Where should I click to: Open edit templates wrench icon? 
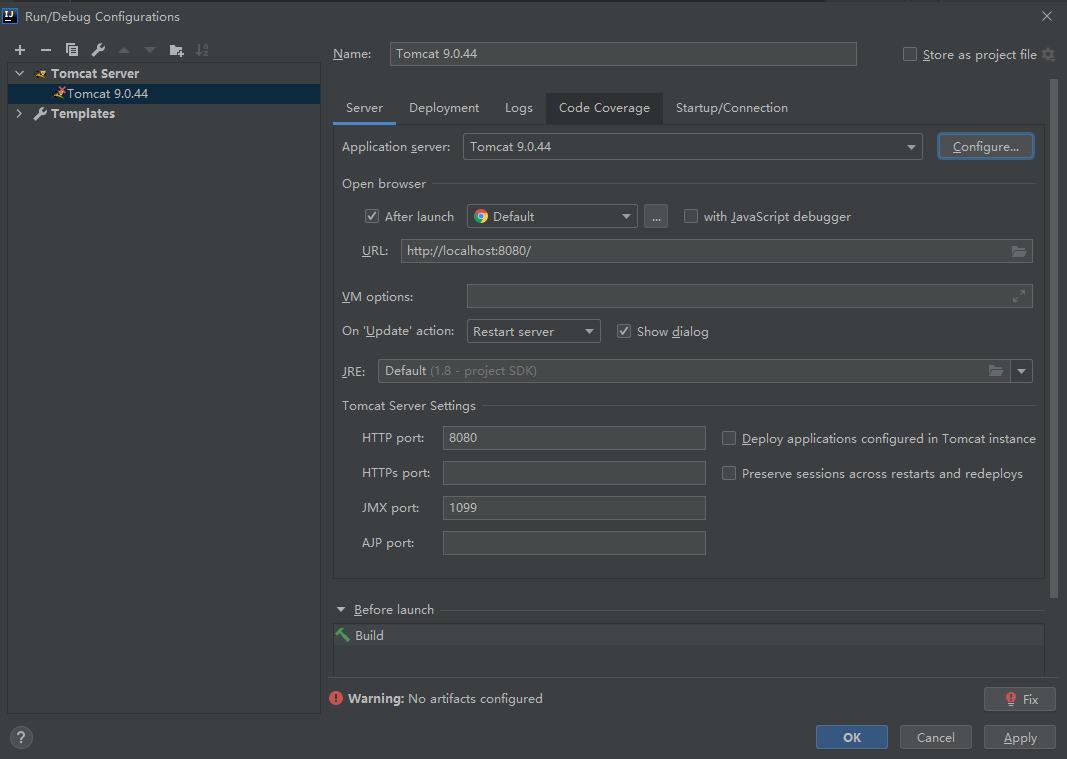pos(98,50)
